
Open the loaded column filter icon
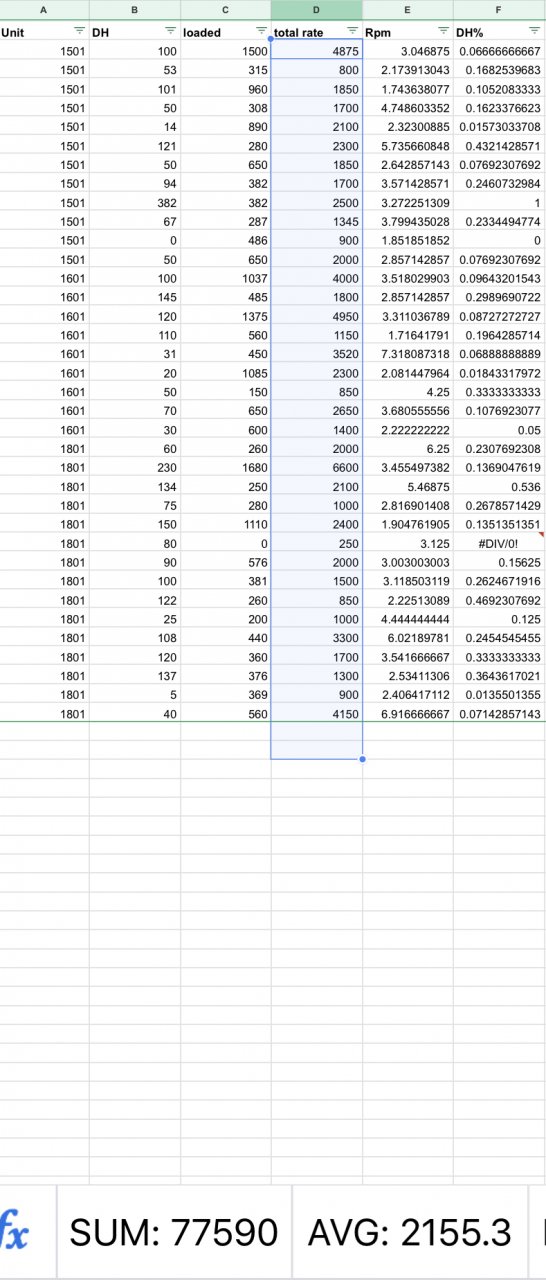click(x=261, y=32)
